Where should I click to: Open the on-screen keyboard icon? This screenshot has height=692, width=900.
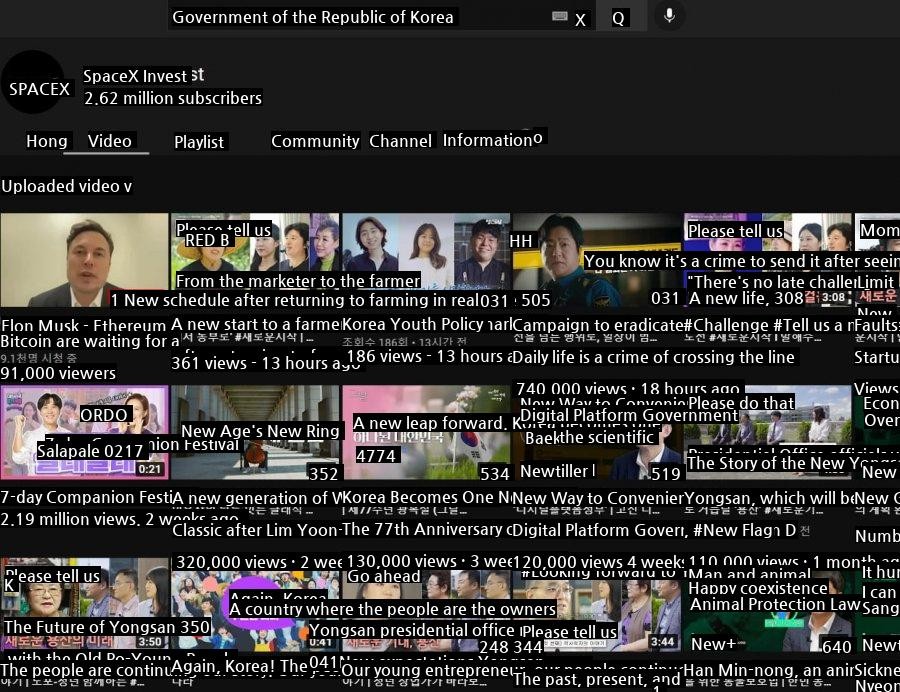click(560, 17)
